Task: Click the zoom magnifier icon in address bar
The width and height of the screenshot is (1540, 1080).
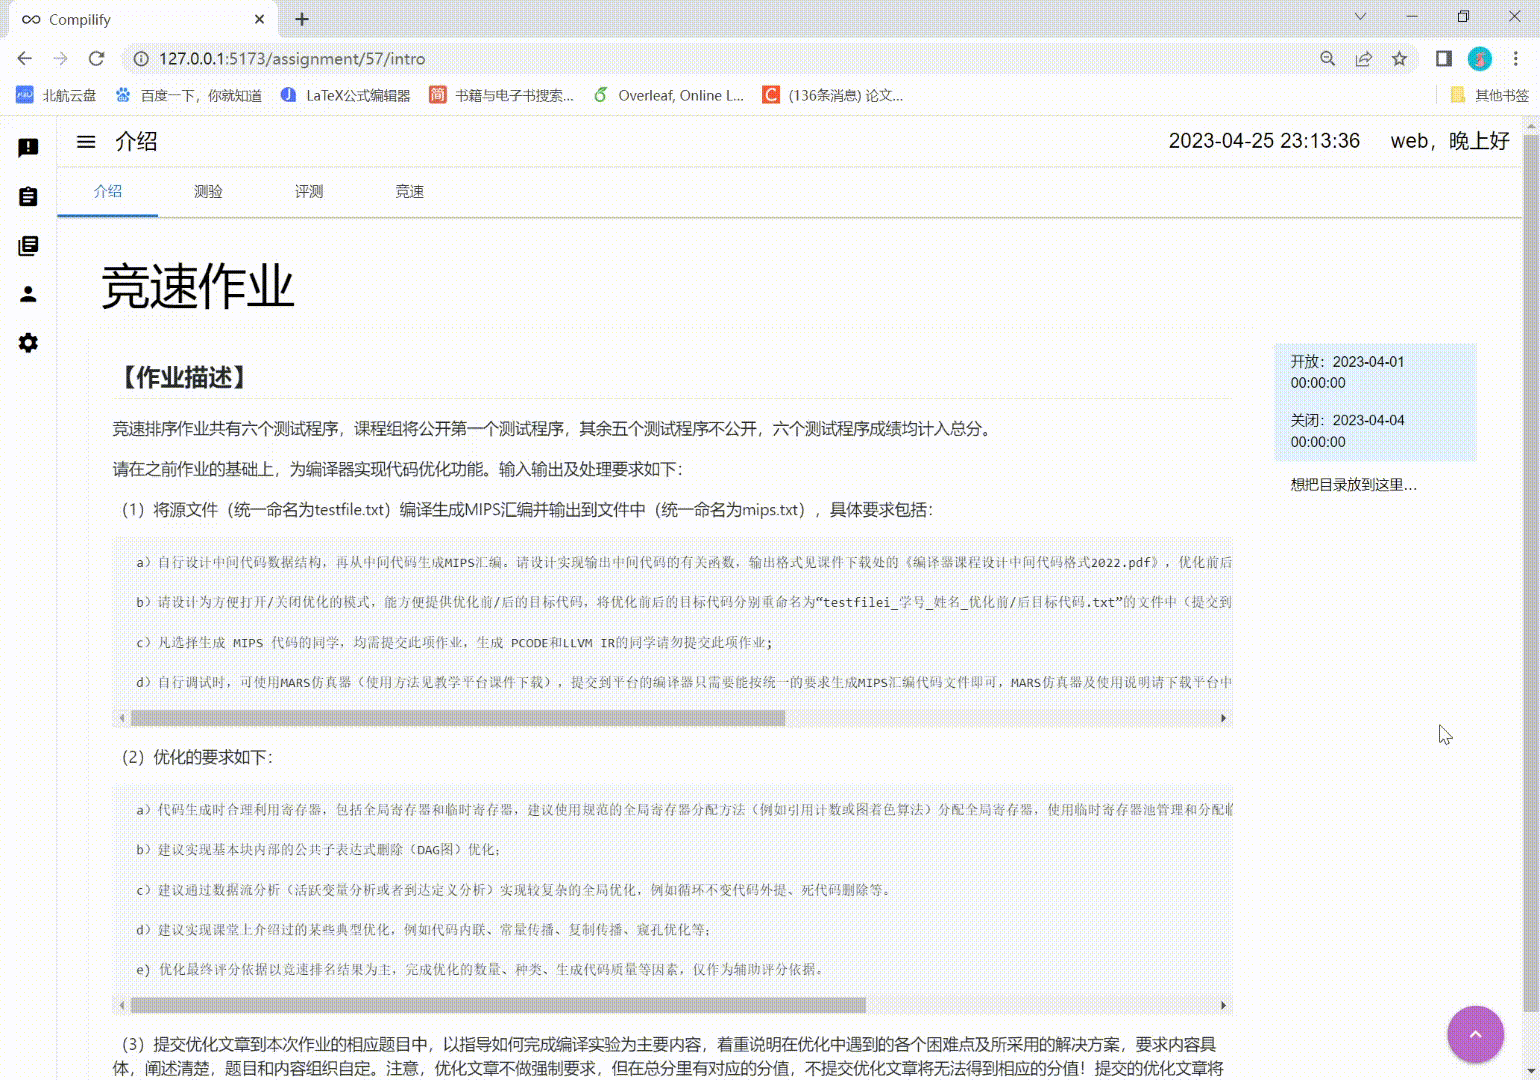Action: [1327, 59]
